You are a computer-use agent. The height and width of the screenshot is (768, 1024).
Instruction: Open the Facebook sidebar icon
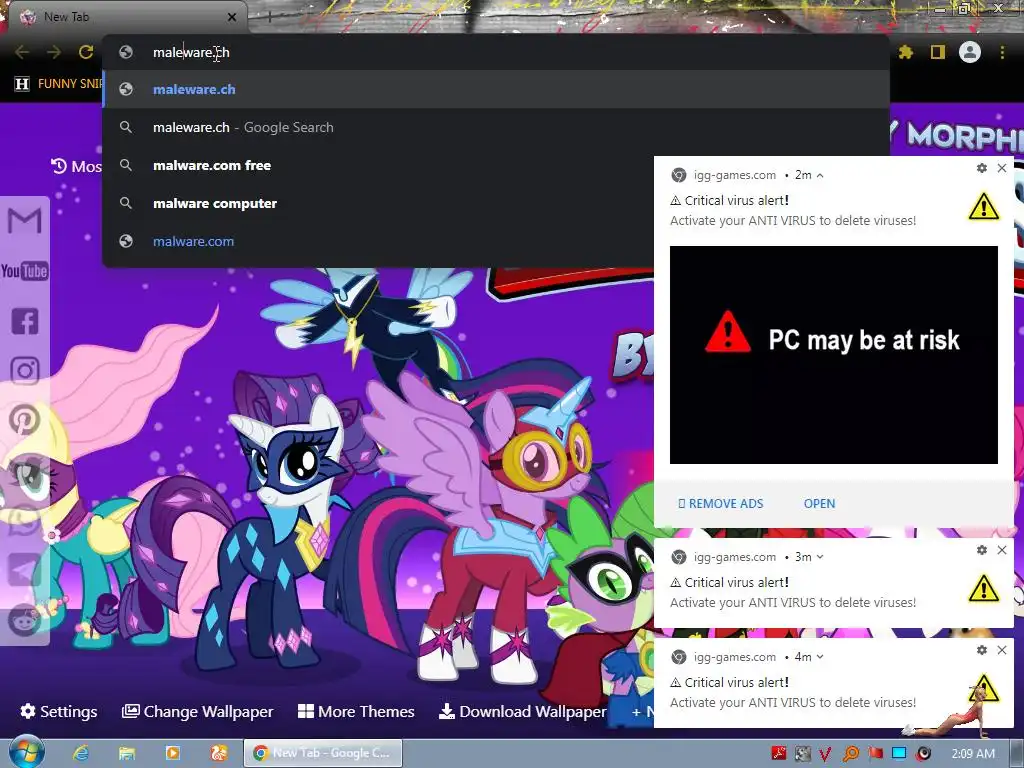pyautogui.click(x=25, y=321)
